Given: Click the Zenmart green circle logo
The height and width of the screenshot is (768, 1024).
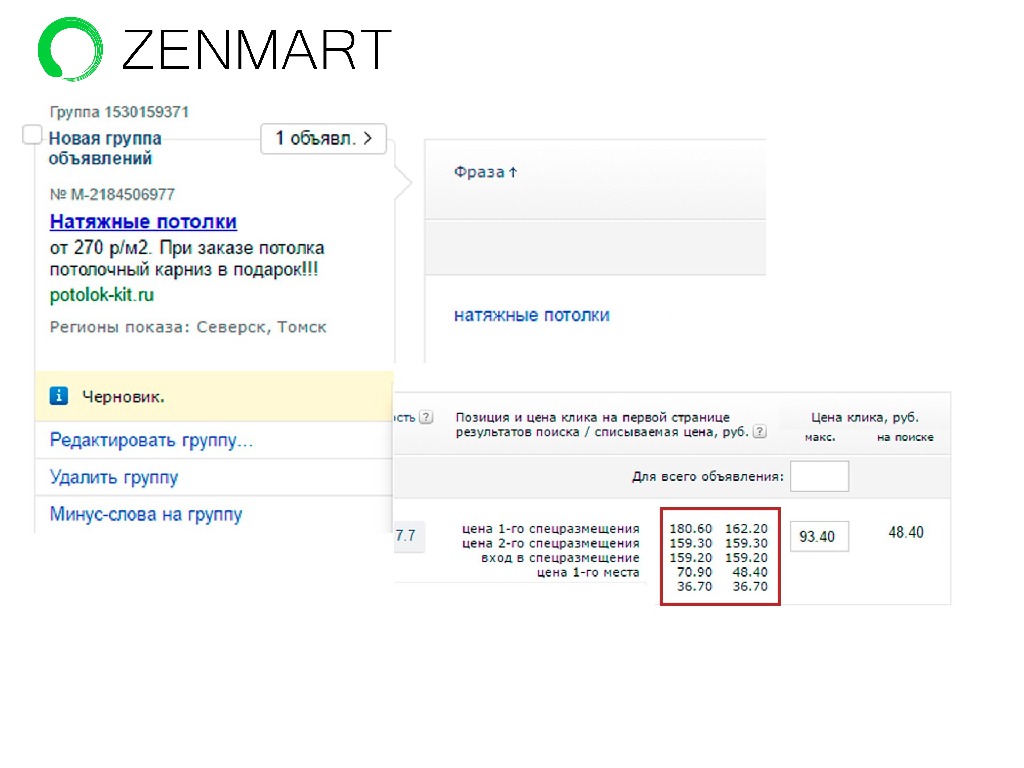Looking at the screenshot, I should click(x=70, y=49).
